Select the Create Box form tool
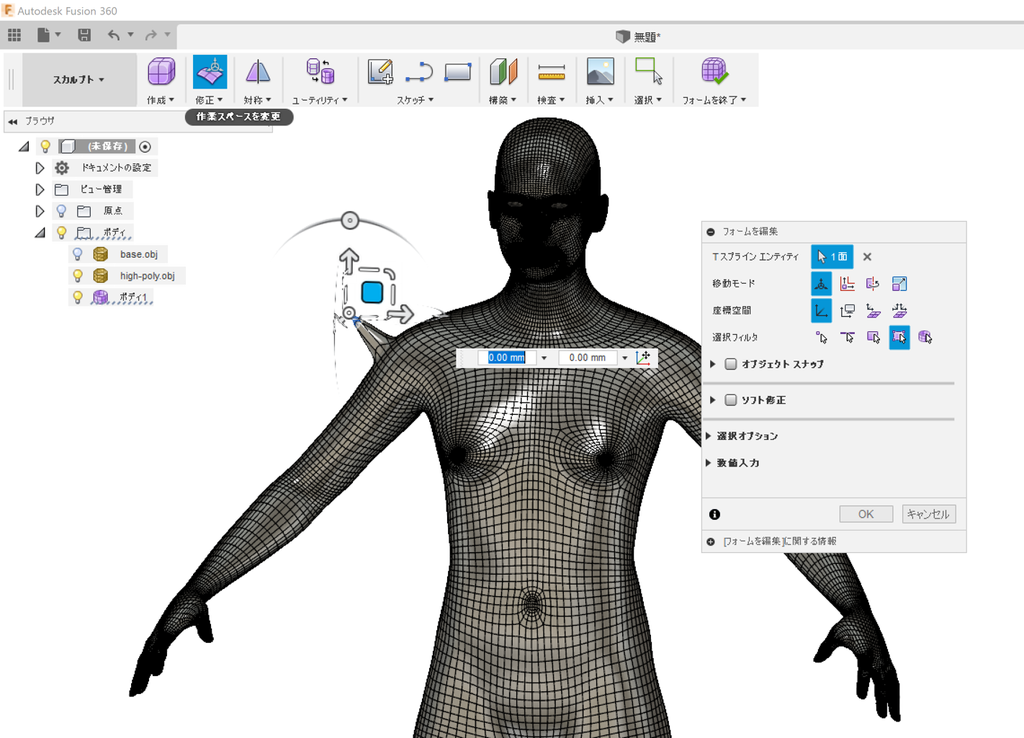Viewport: 1024px width, 738px height. 161,72
